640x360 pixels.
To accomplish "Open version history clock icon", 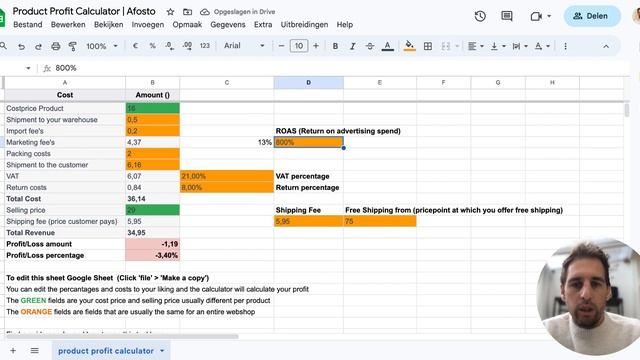I will point(480,16).
